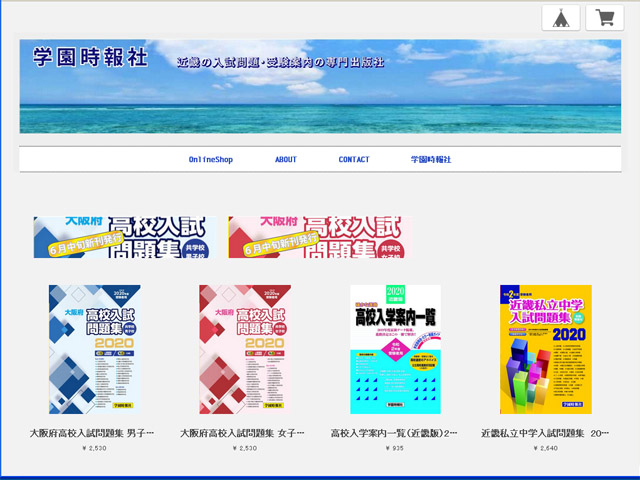Open the 高校入学案内一覧 book cover

click(395, 349)
